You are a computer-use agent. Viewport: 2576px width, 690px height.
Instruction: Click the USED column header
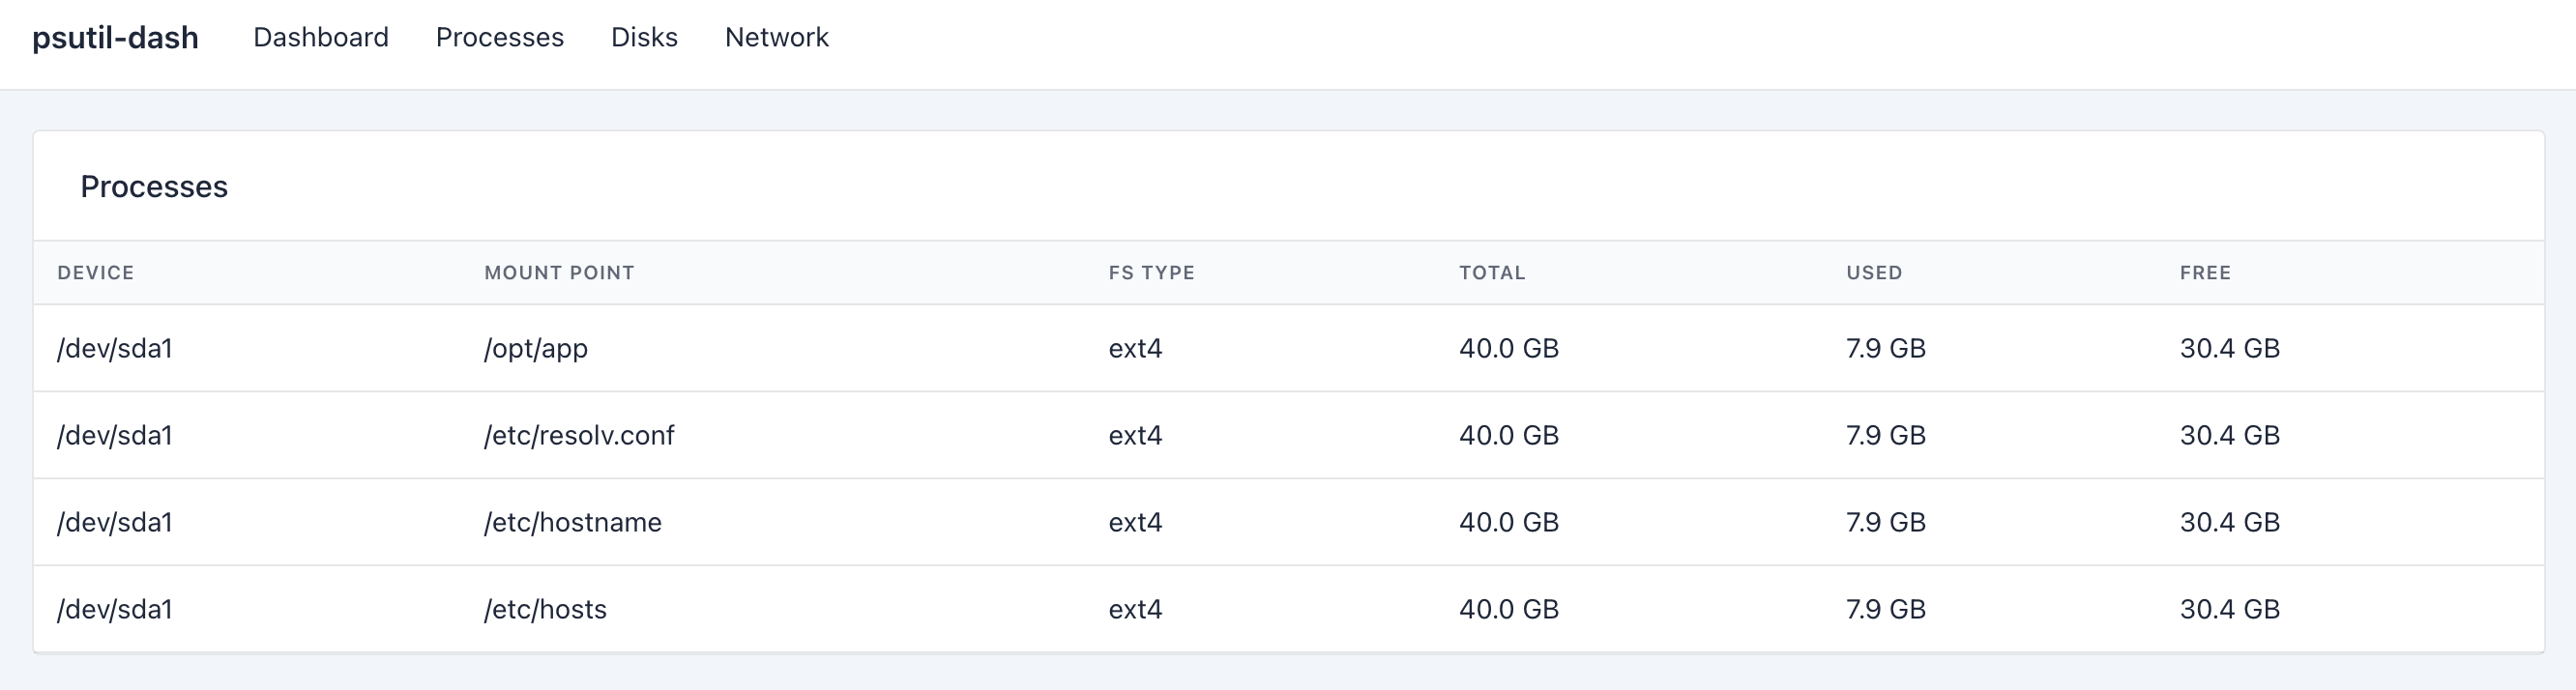tap(1873, 273)
